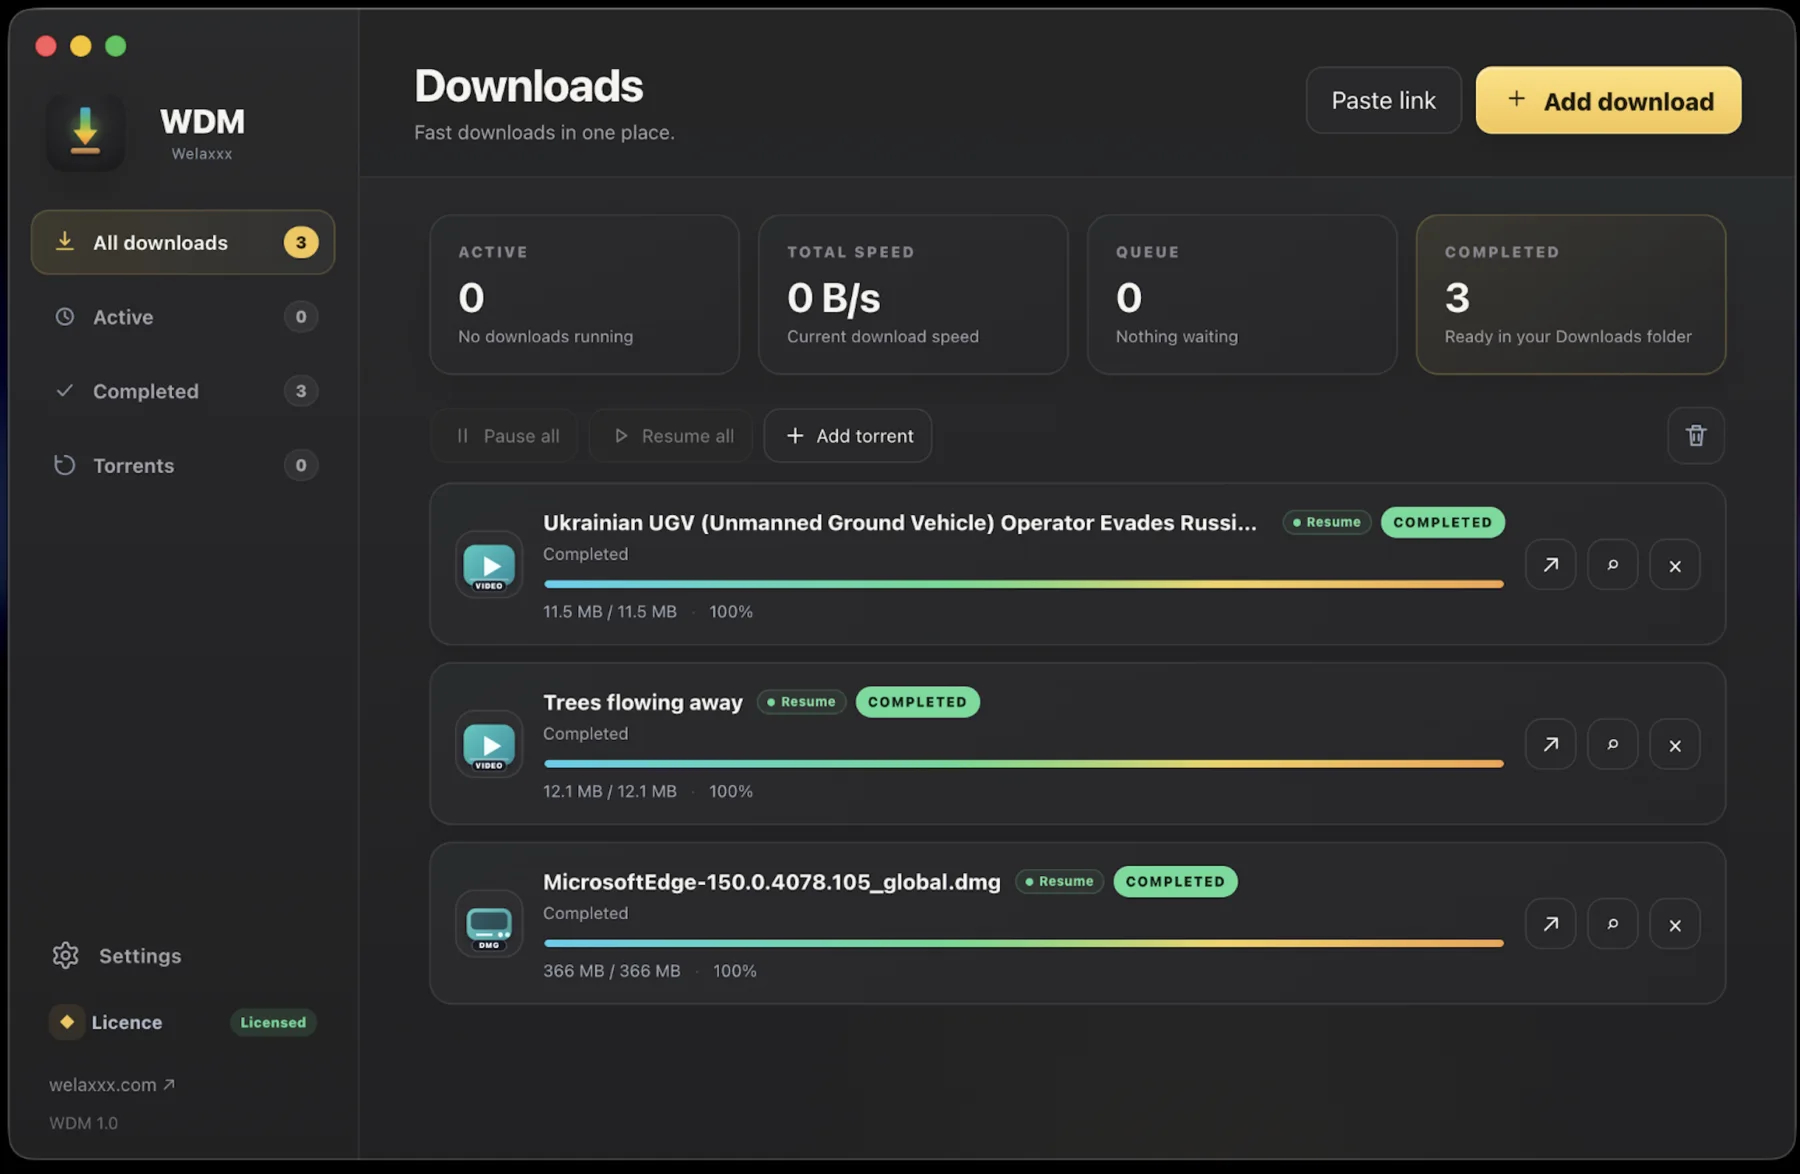Reveal Trees flowing away in folder
The image size is (1800, 1174).
(x=1612, y=744)
